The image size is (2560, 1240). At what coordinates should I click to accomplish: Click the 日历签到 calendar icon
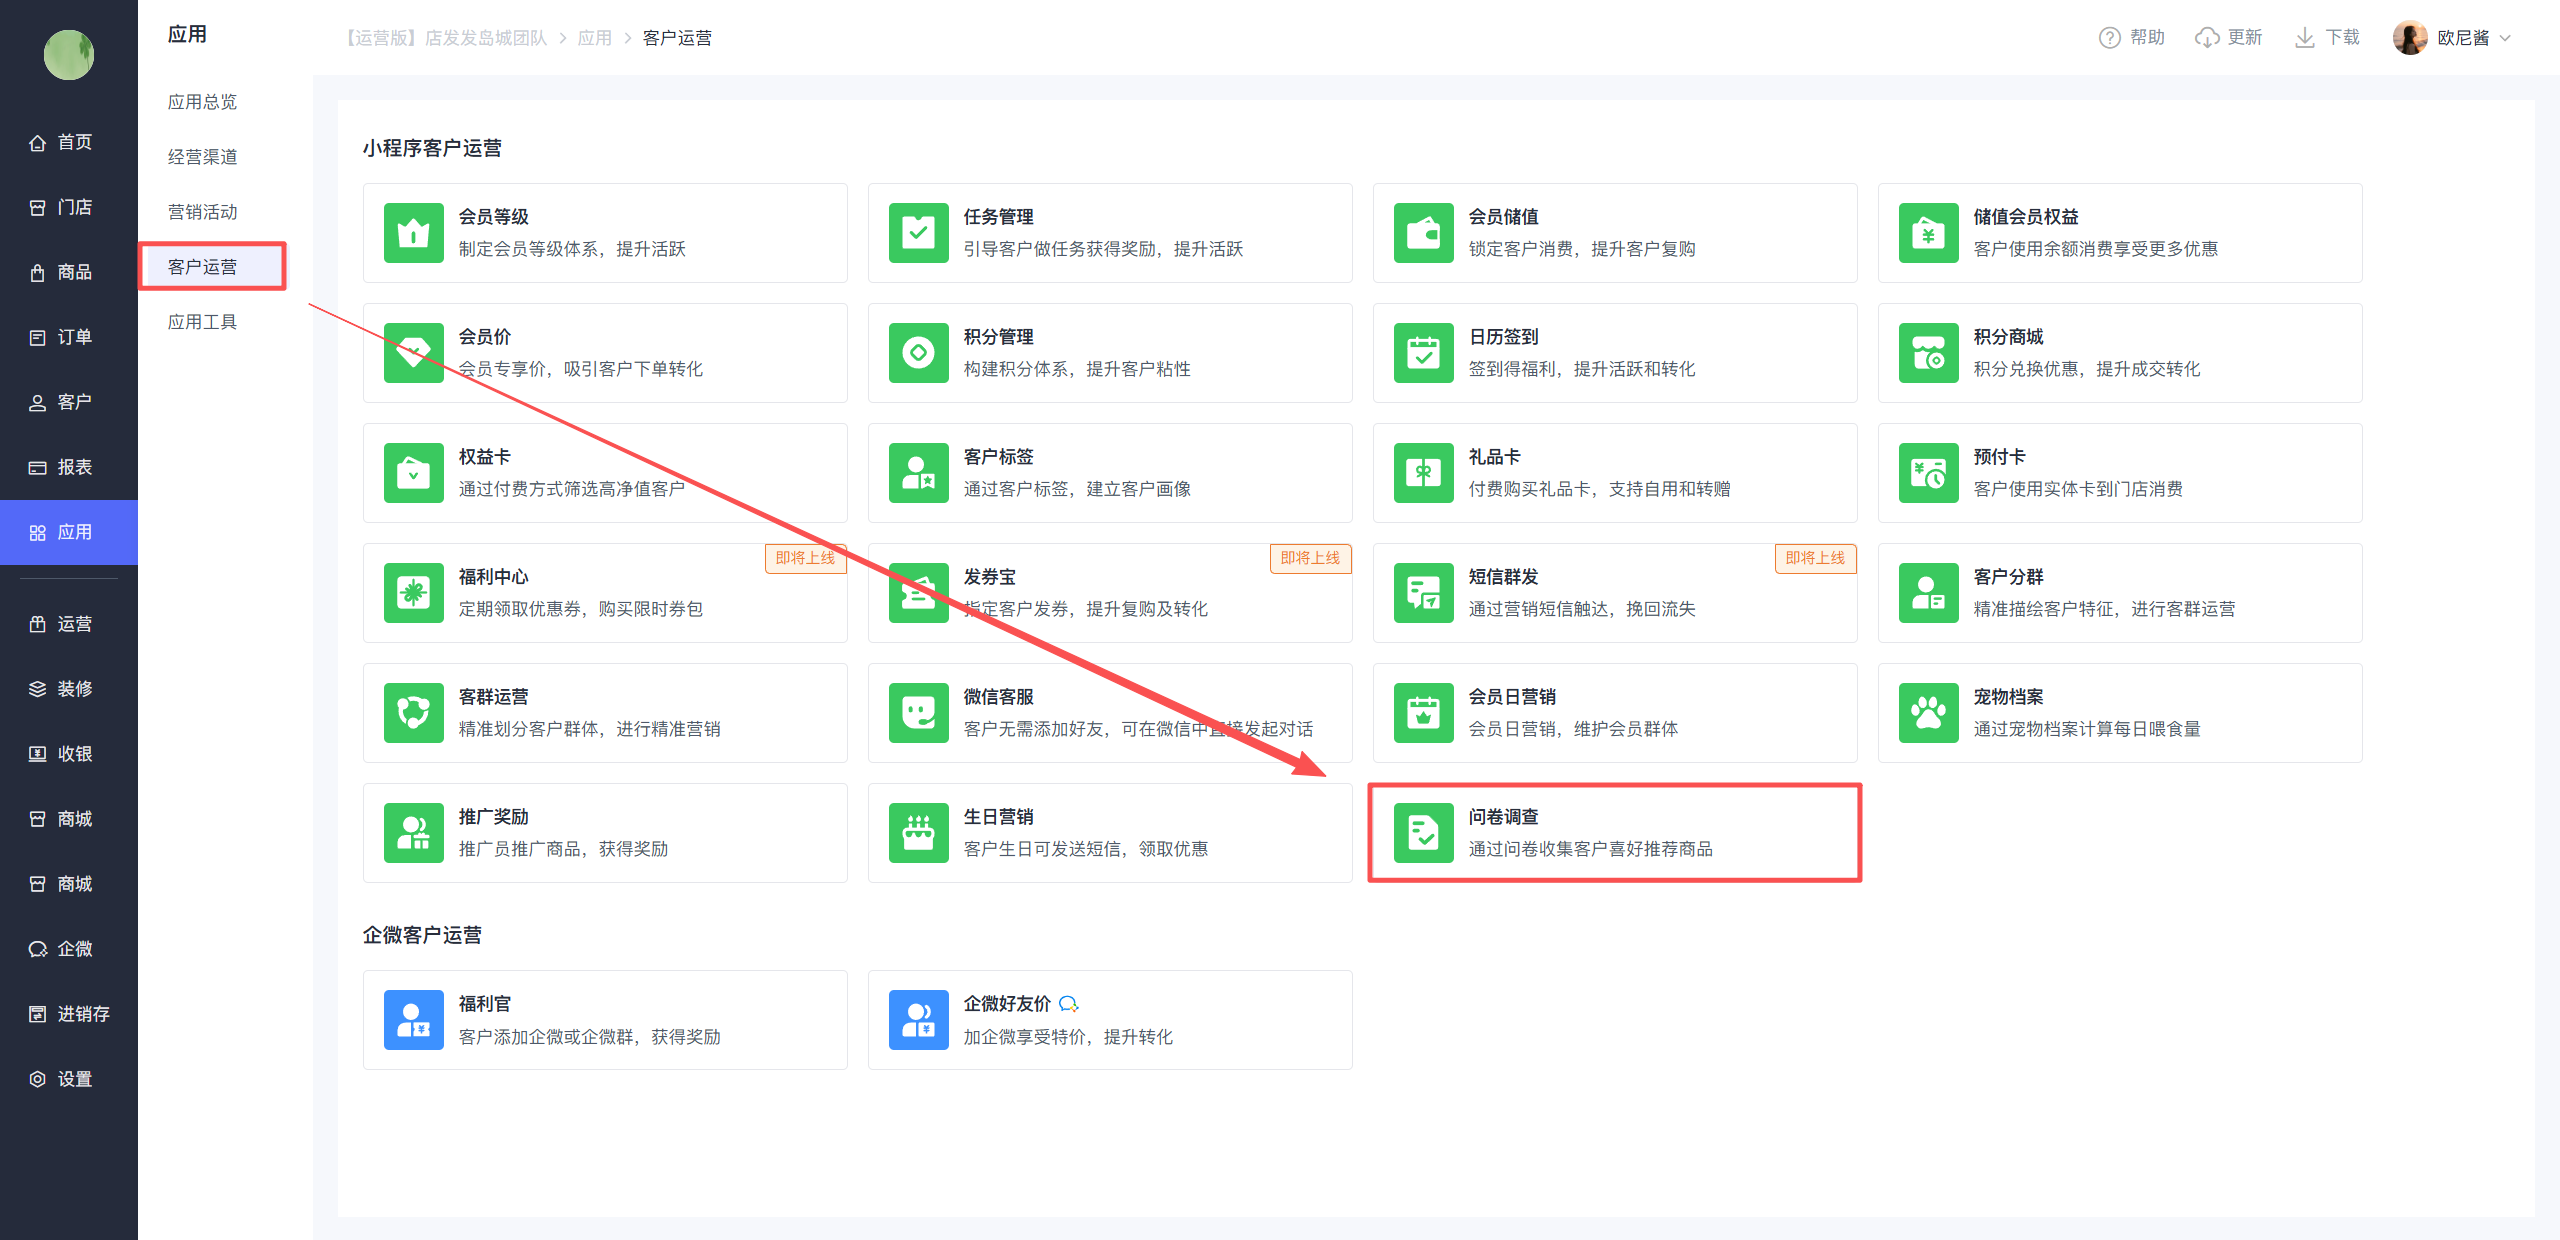[x=1423, y=353]
